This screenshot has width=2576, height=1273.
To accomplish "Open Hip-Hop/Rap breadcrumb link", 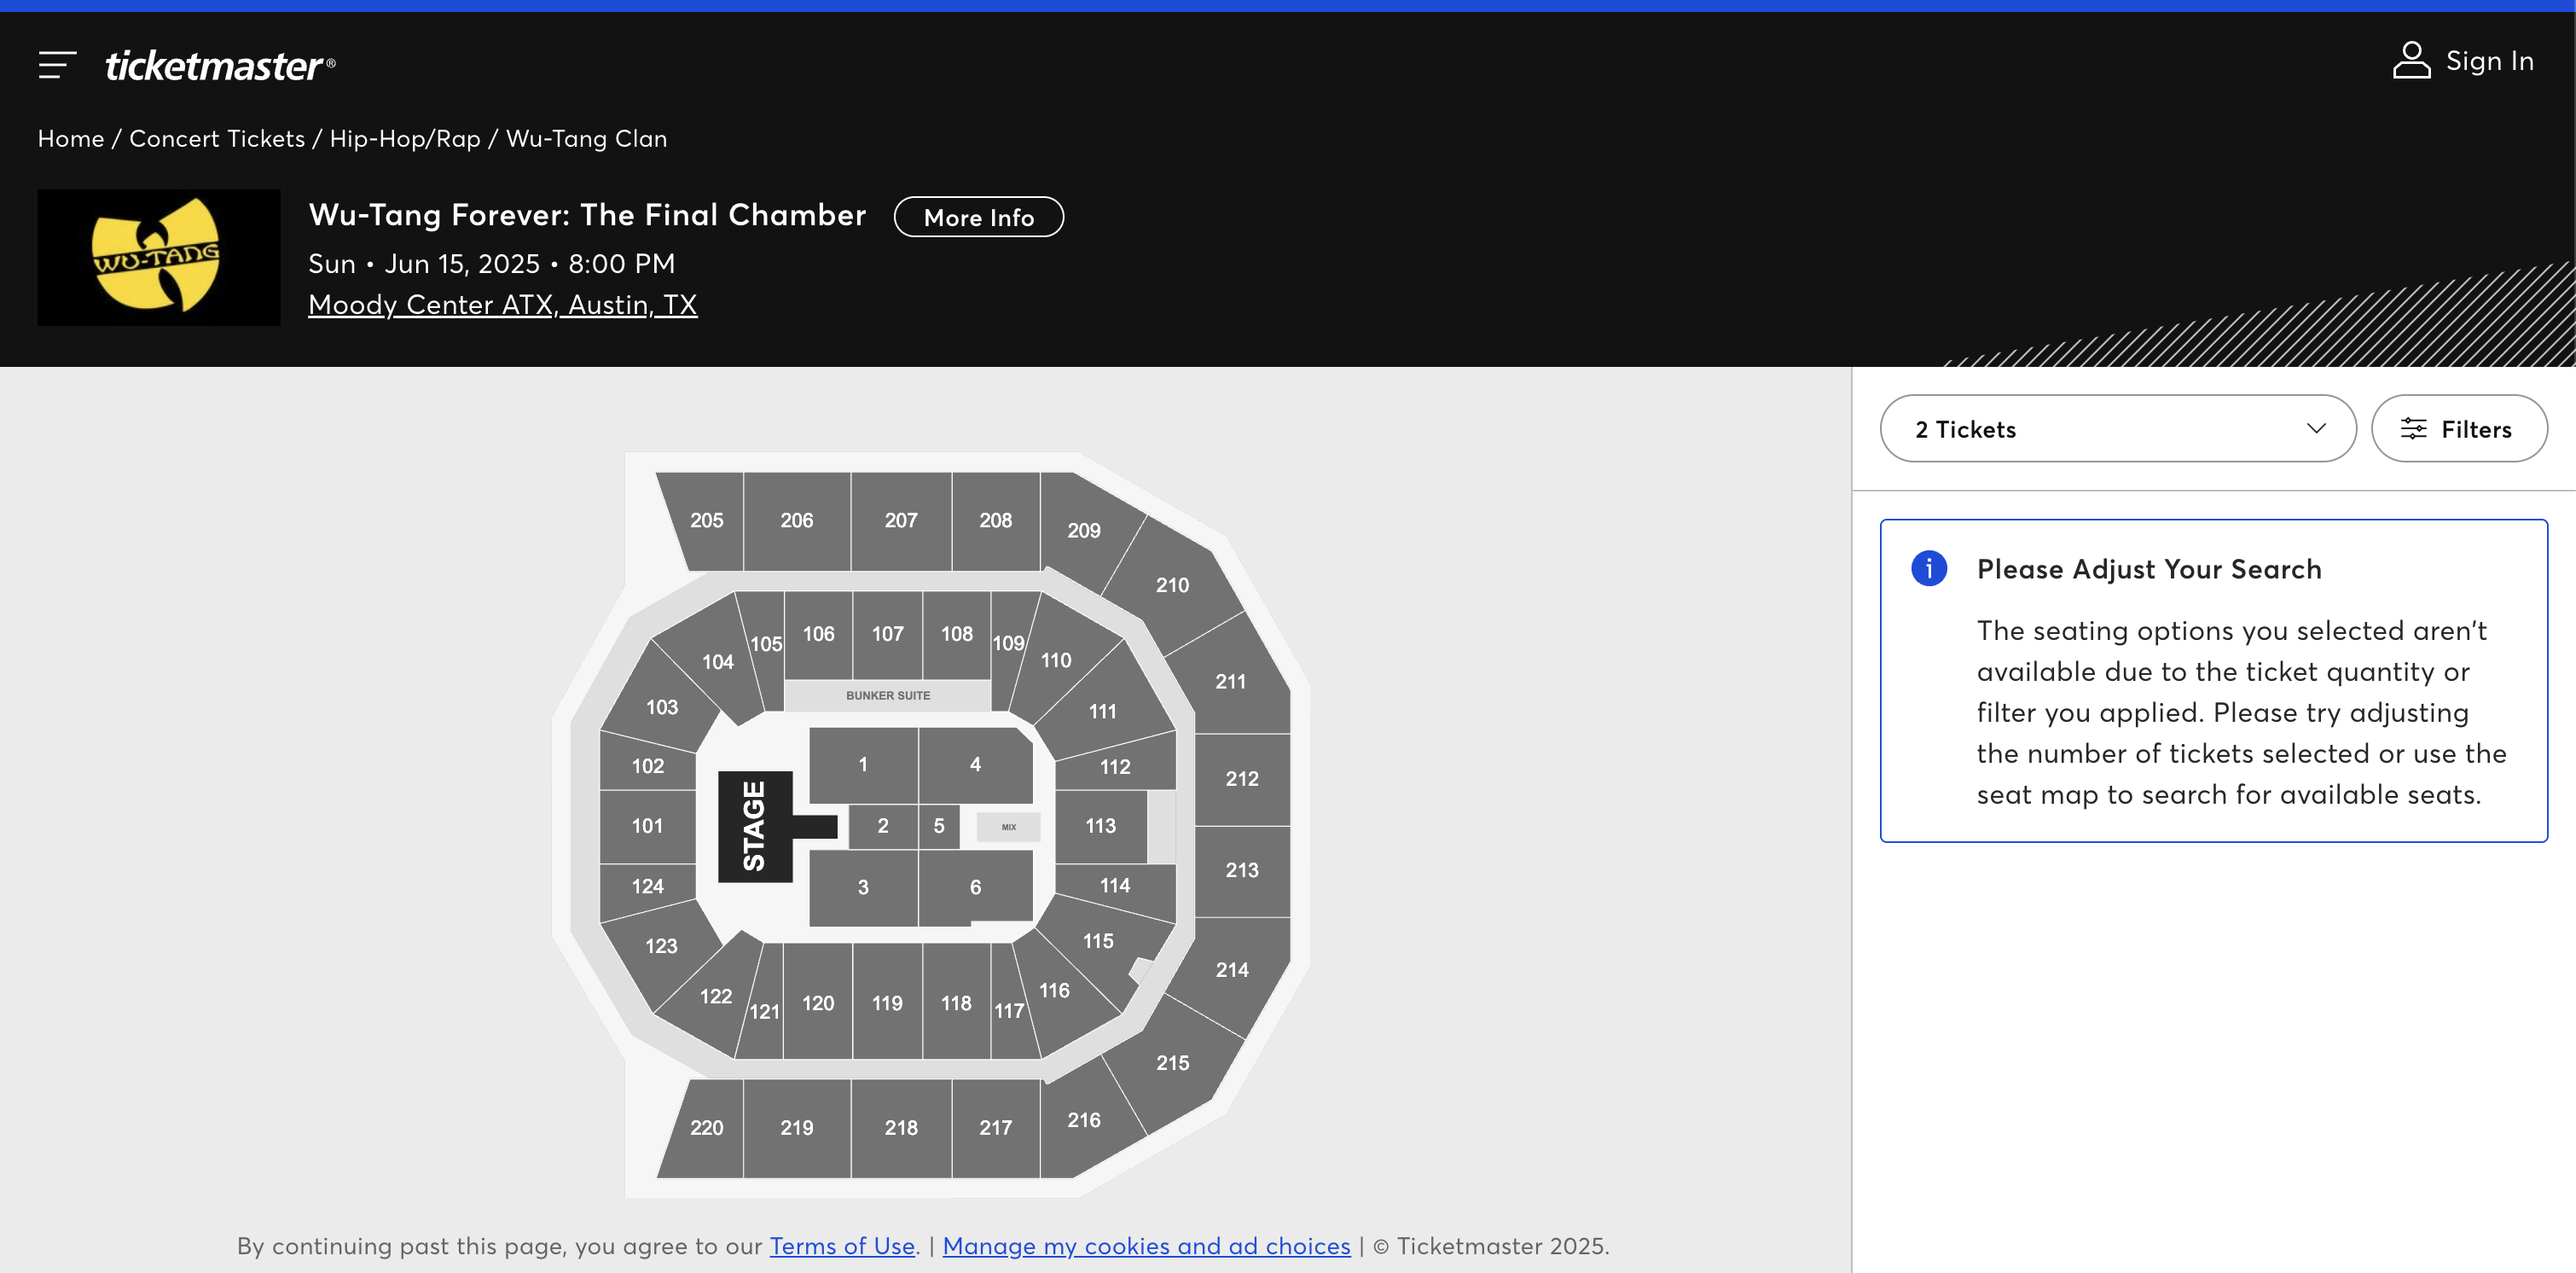I will (405, 138).
